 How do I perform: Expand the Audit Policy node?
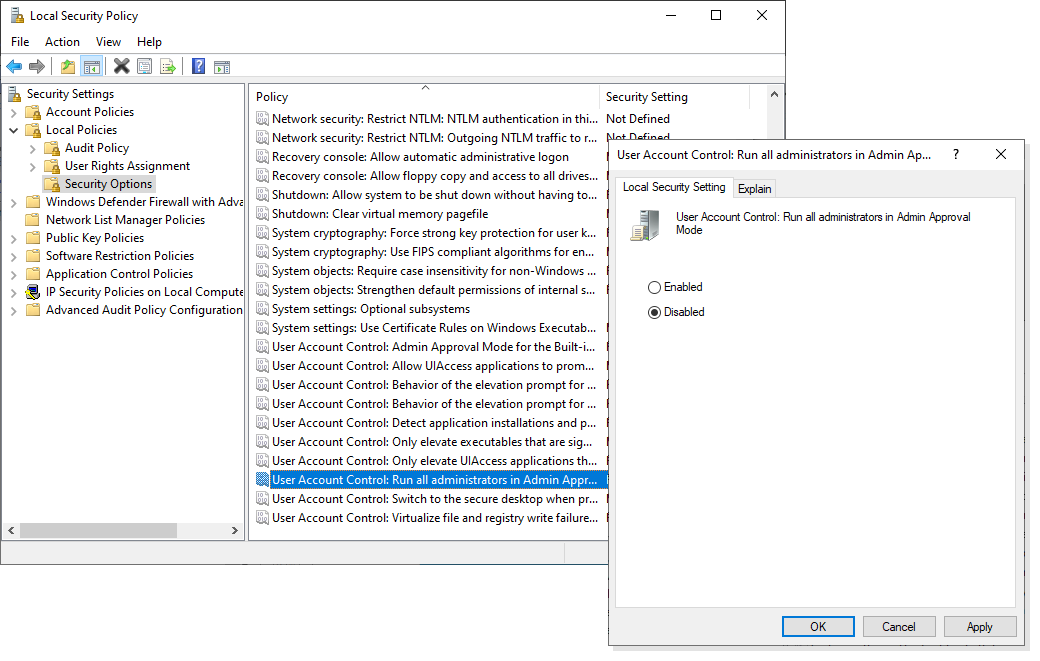coord(32,149)
